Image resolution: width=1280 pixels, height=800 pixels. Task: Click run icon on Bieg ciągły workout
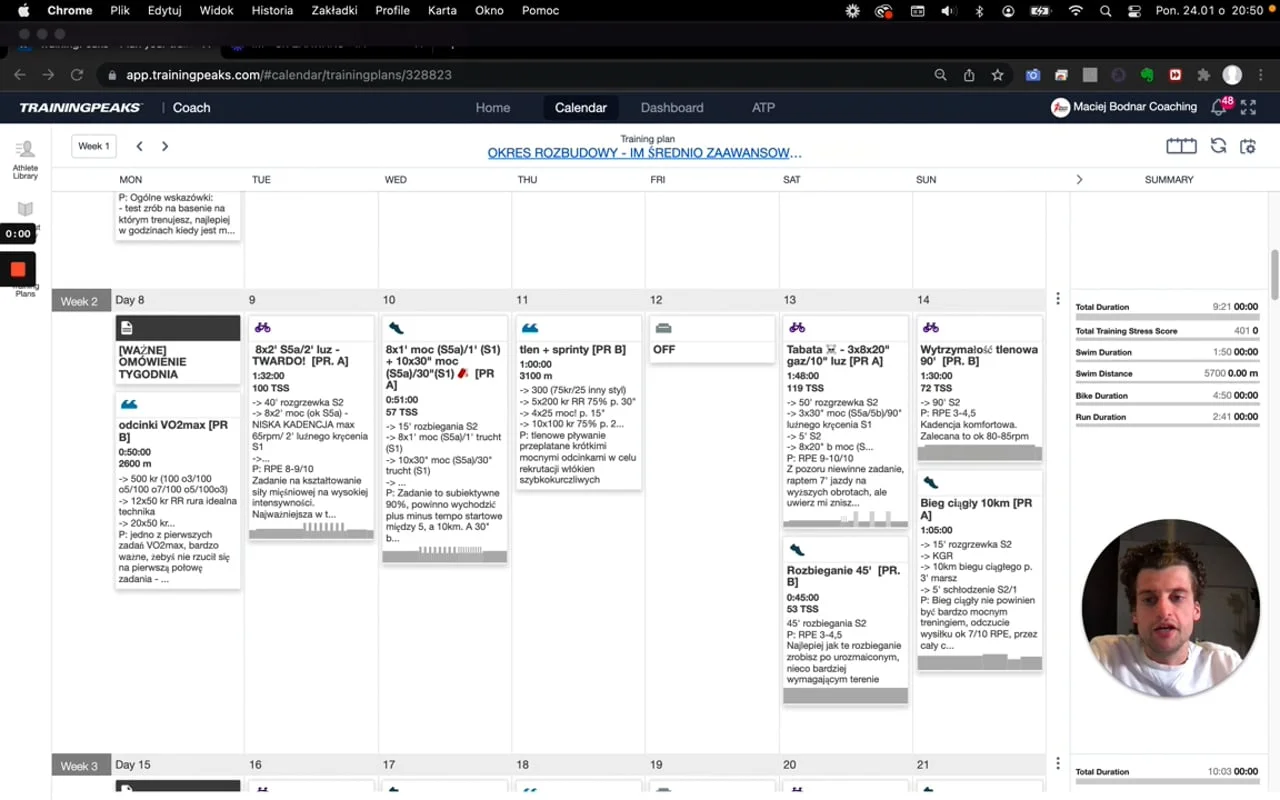[931, 482]
